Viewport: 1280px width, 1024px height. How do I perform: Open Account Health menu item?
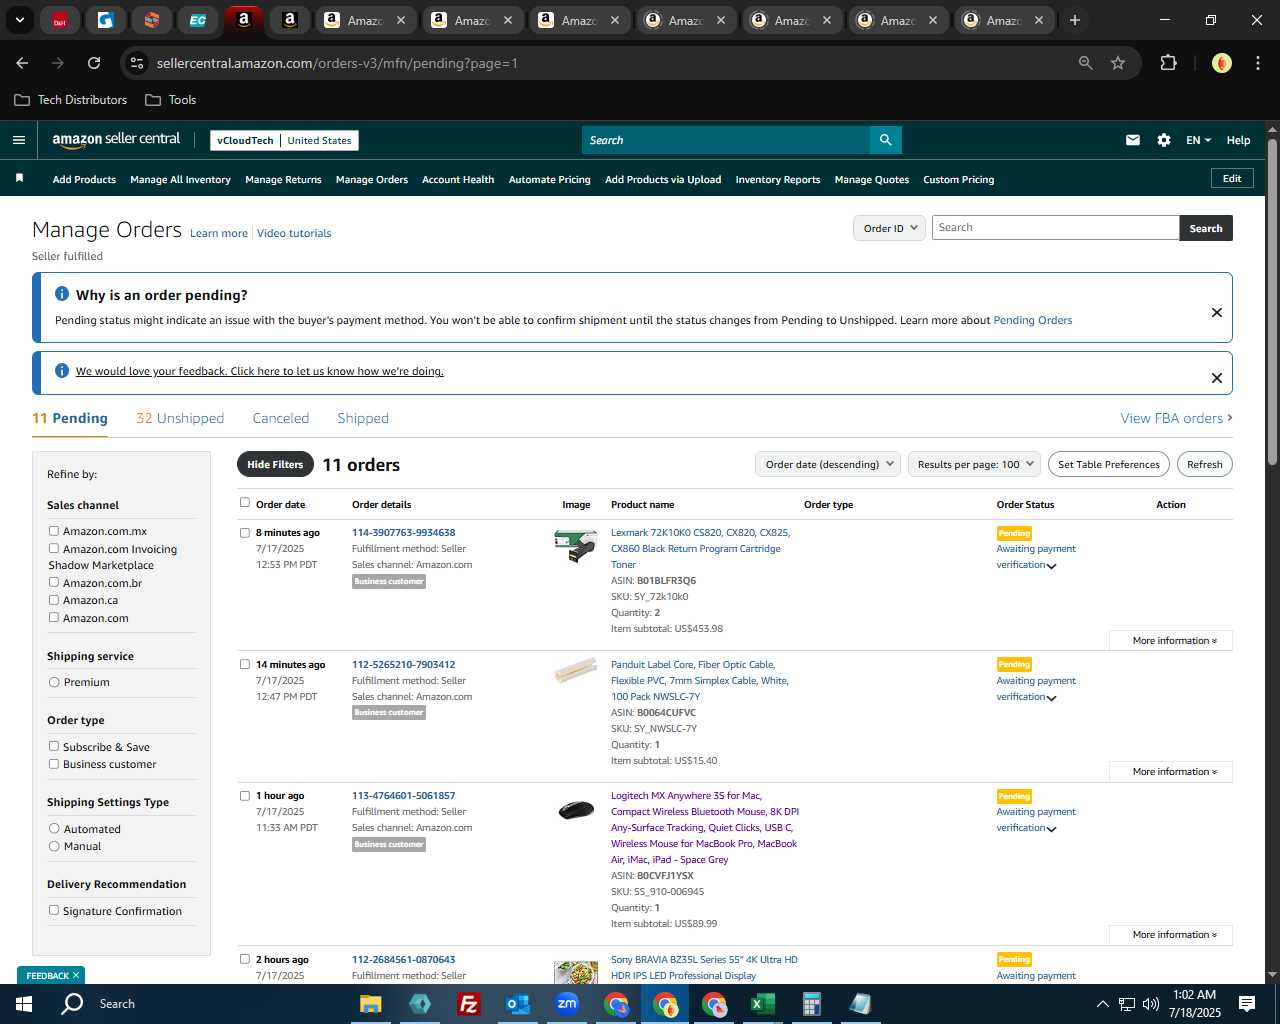(x=458, y=180)
